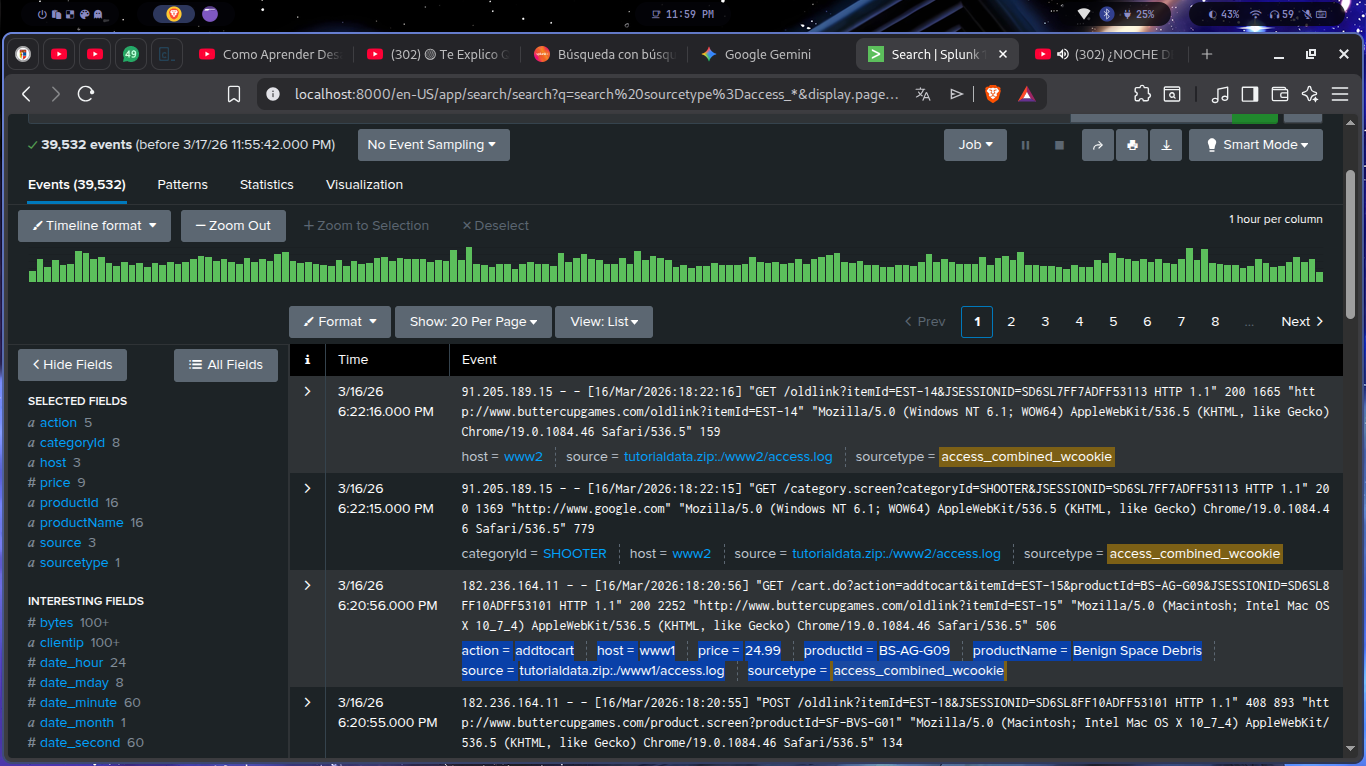This screenshot has height=766, width=1366.
Task: Click the Hide Fields button
Action: [72, 365]
